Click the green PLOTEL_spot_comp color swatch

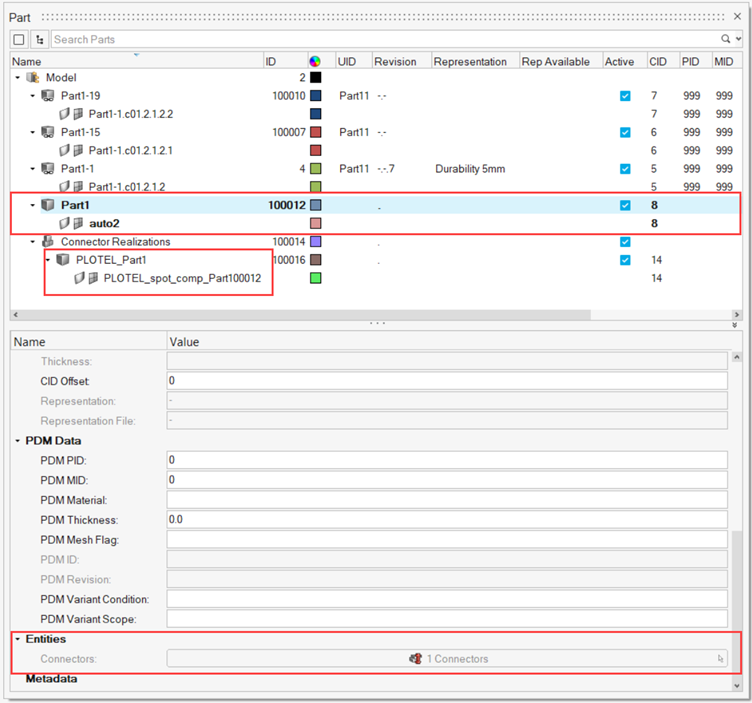pyautogui.click(x=315, y=278)
